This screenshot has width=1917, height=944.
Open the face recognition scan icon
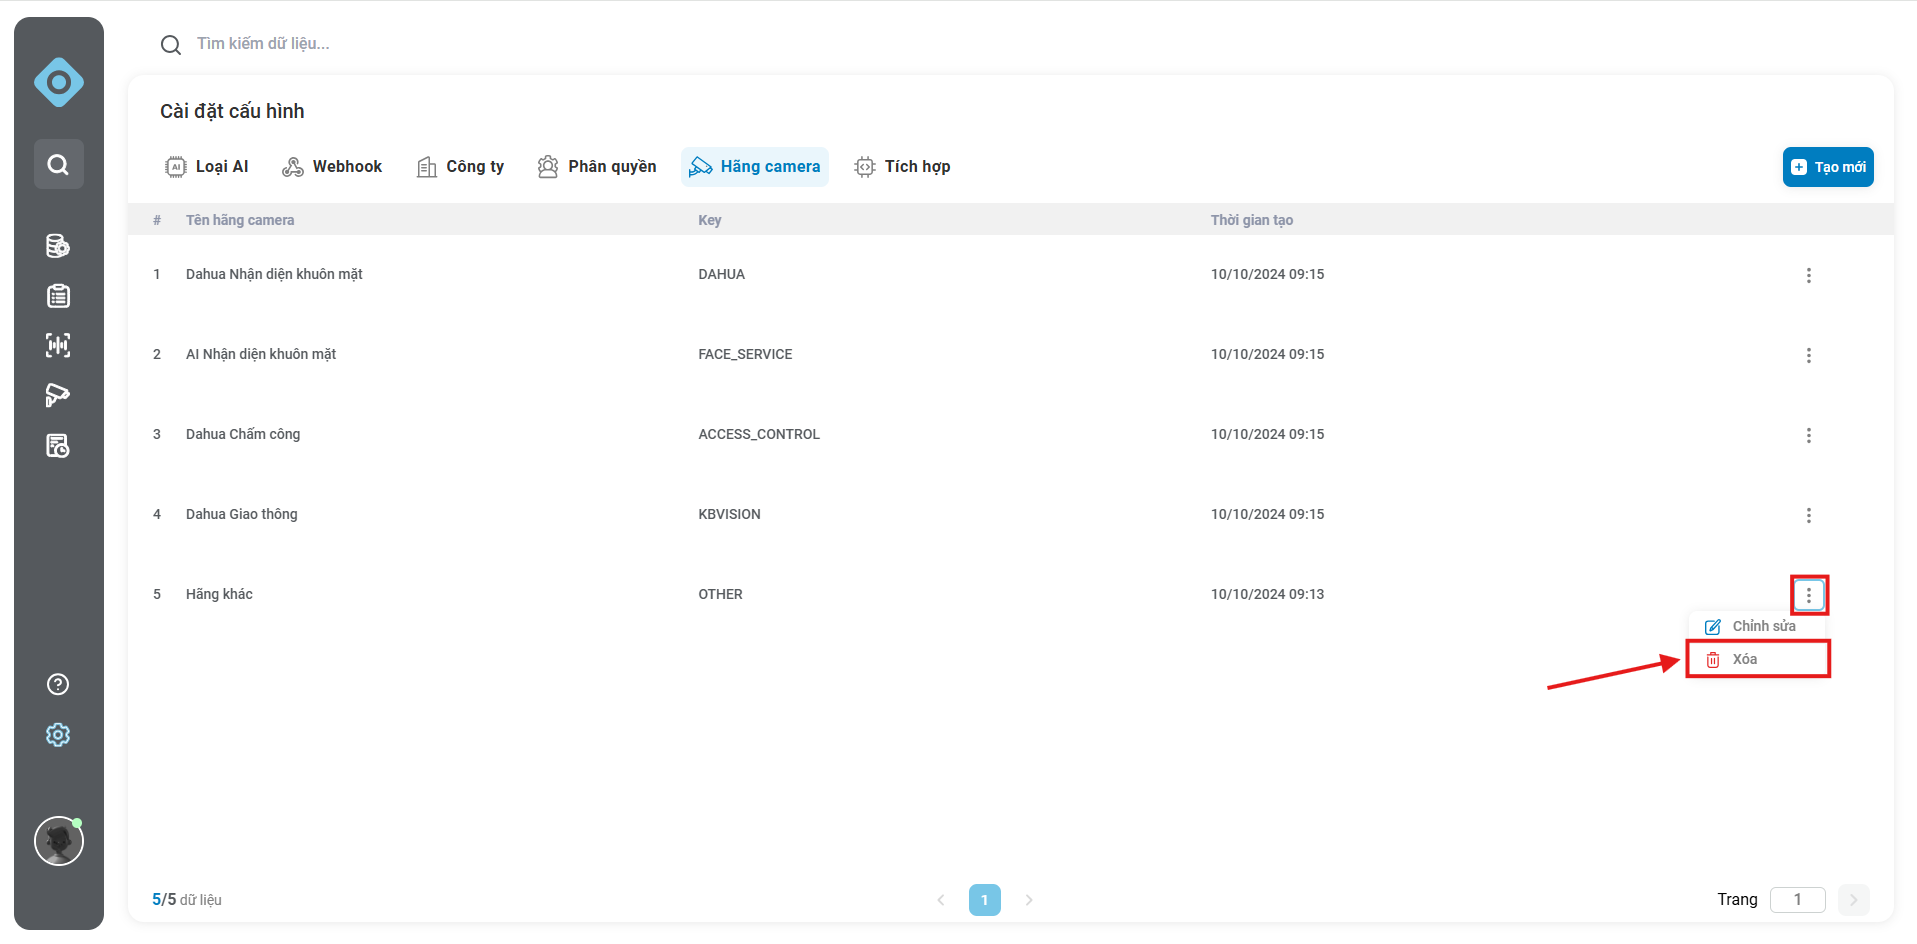(58, 346)
